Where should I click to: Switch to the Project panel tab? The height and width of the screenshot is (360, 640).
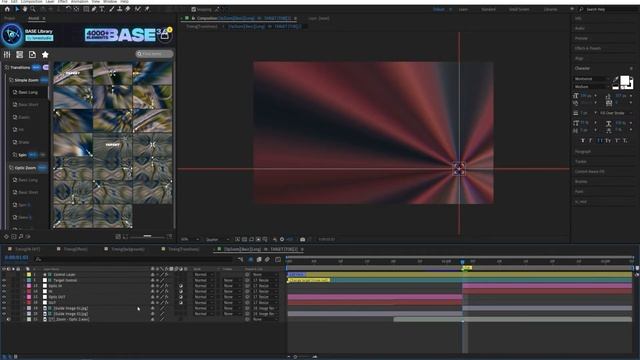9,18
